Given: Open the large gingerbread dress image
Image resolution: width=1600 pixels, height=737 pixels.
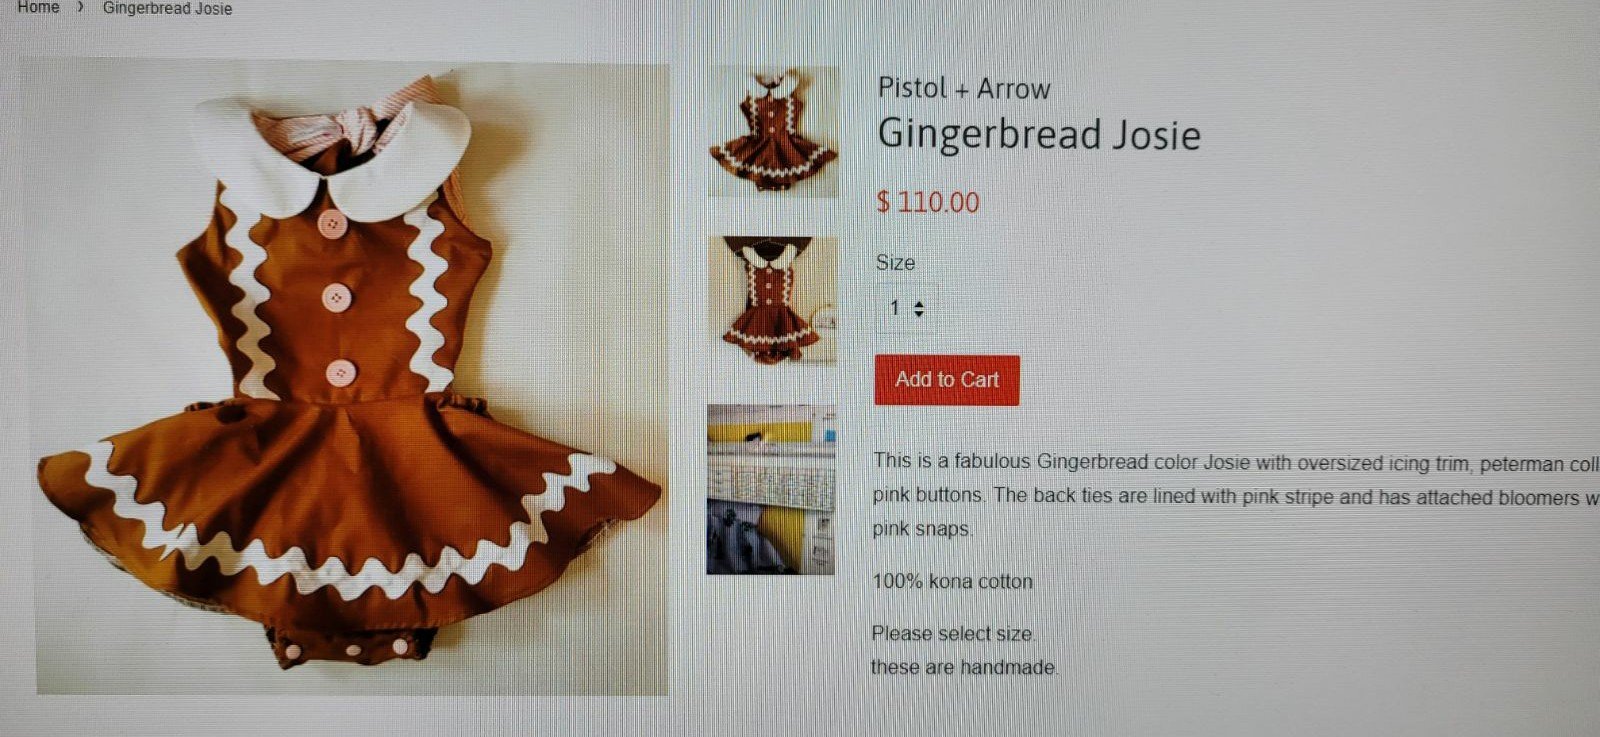Looking at the screenshot, I should tap(352, 379).
